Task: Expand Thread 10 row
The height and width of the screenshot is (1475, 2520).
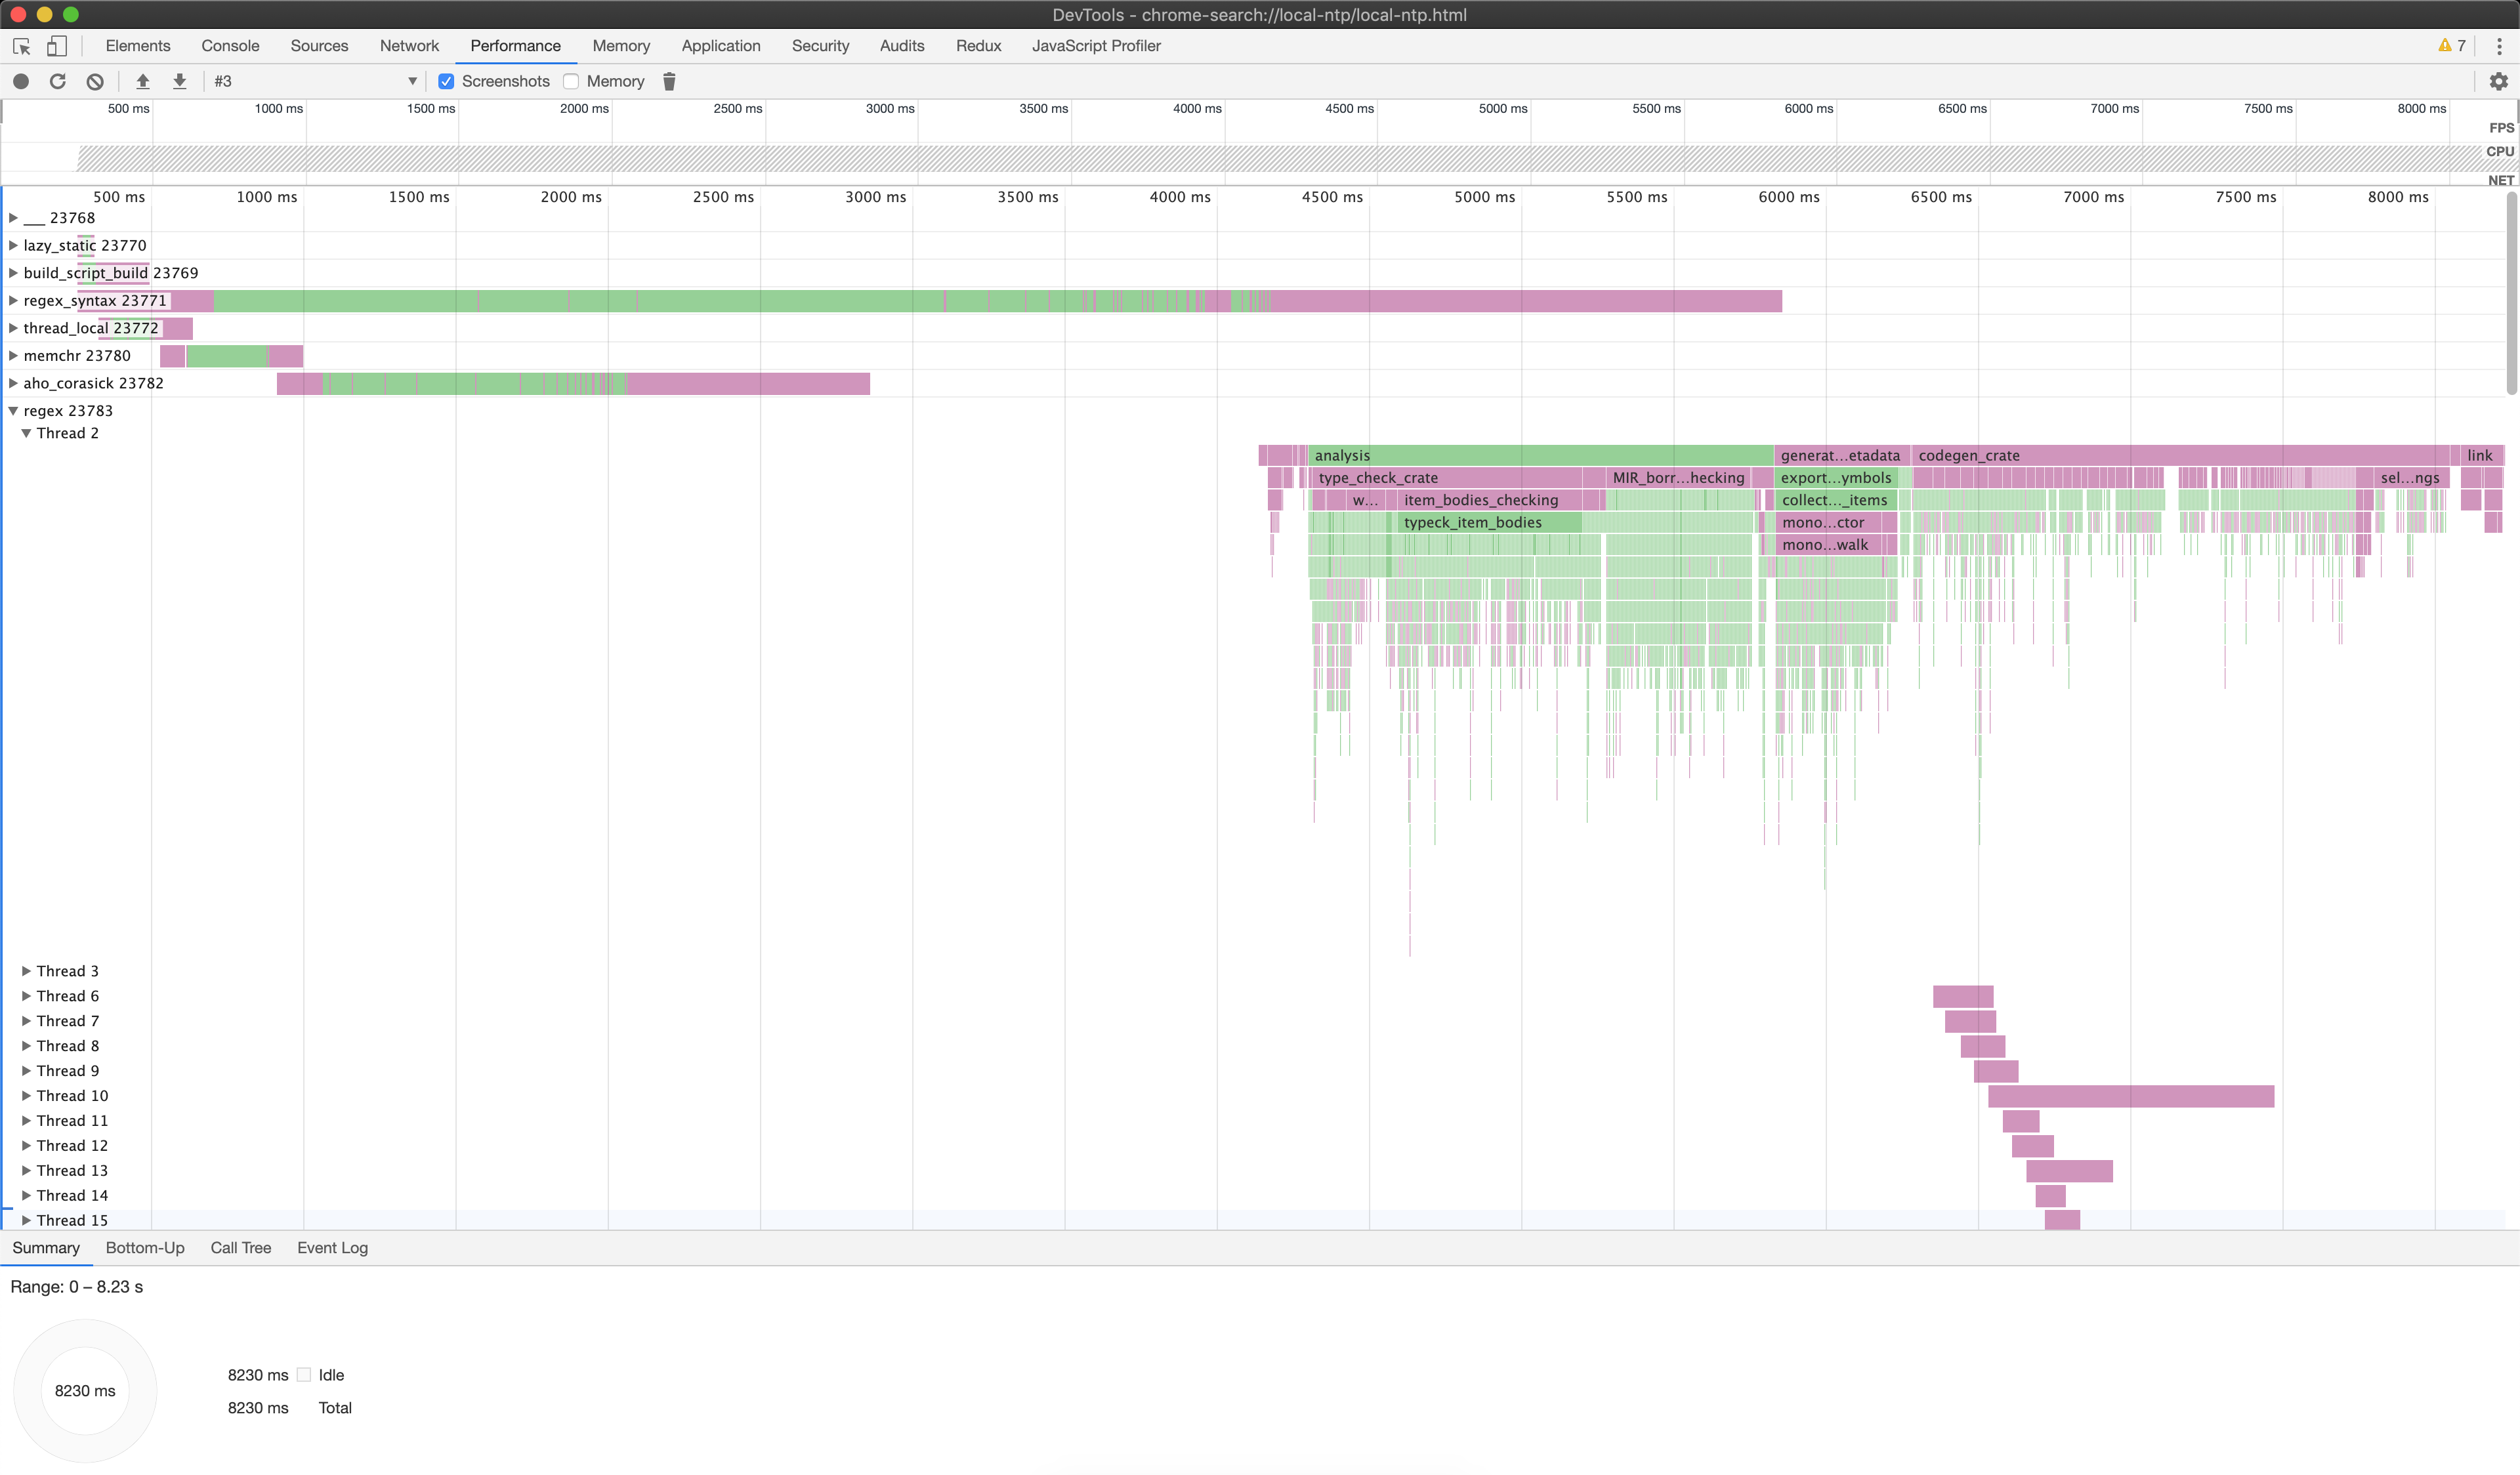Action: tap(26, 1096)
